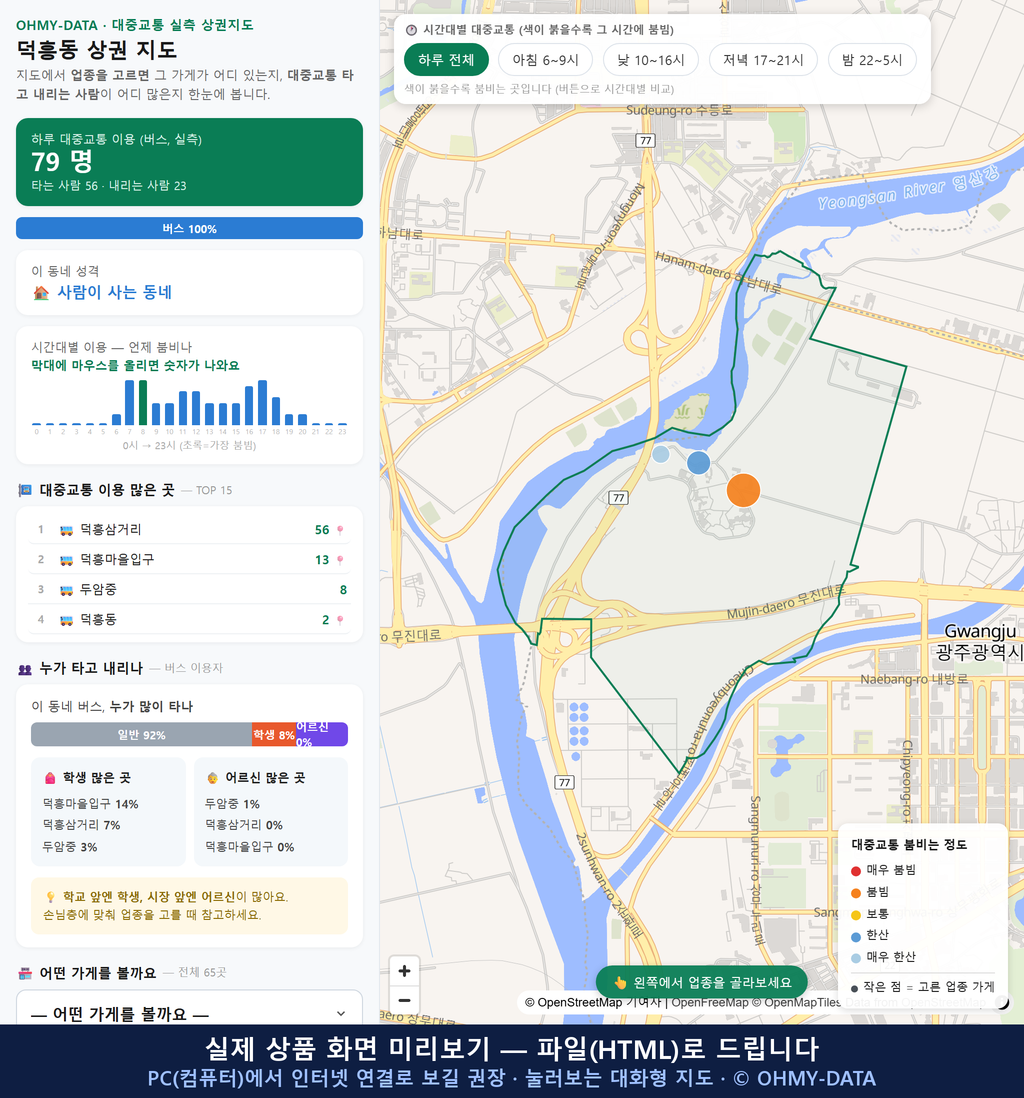This screenshot has width=1024, height=1098.
Task: Click the 왼쪽에서 업종을 골라보세요 green pill
Action: point(701,983)
